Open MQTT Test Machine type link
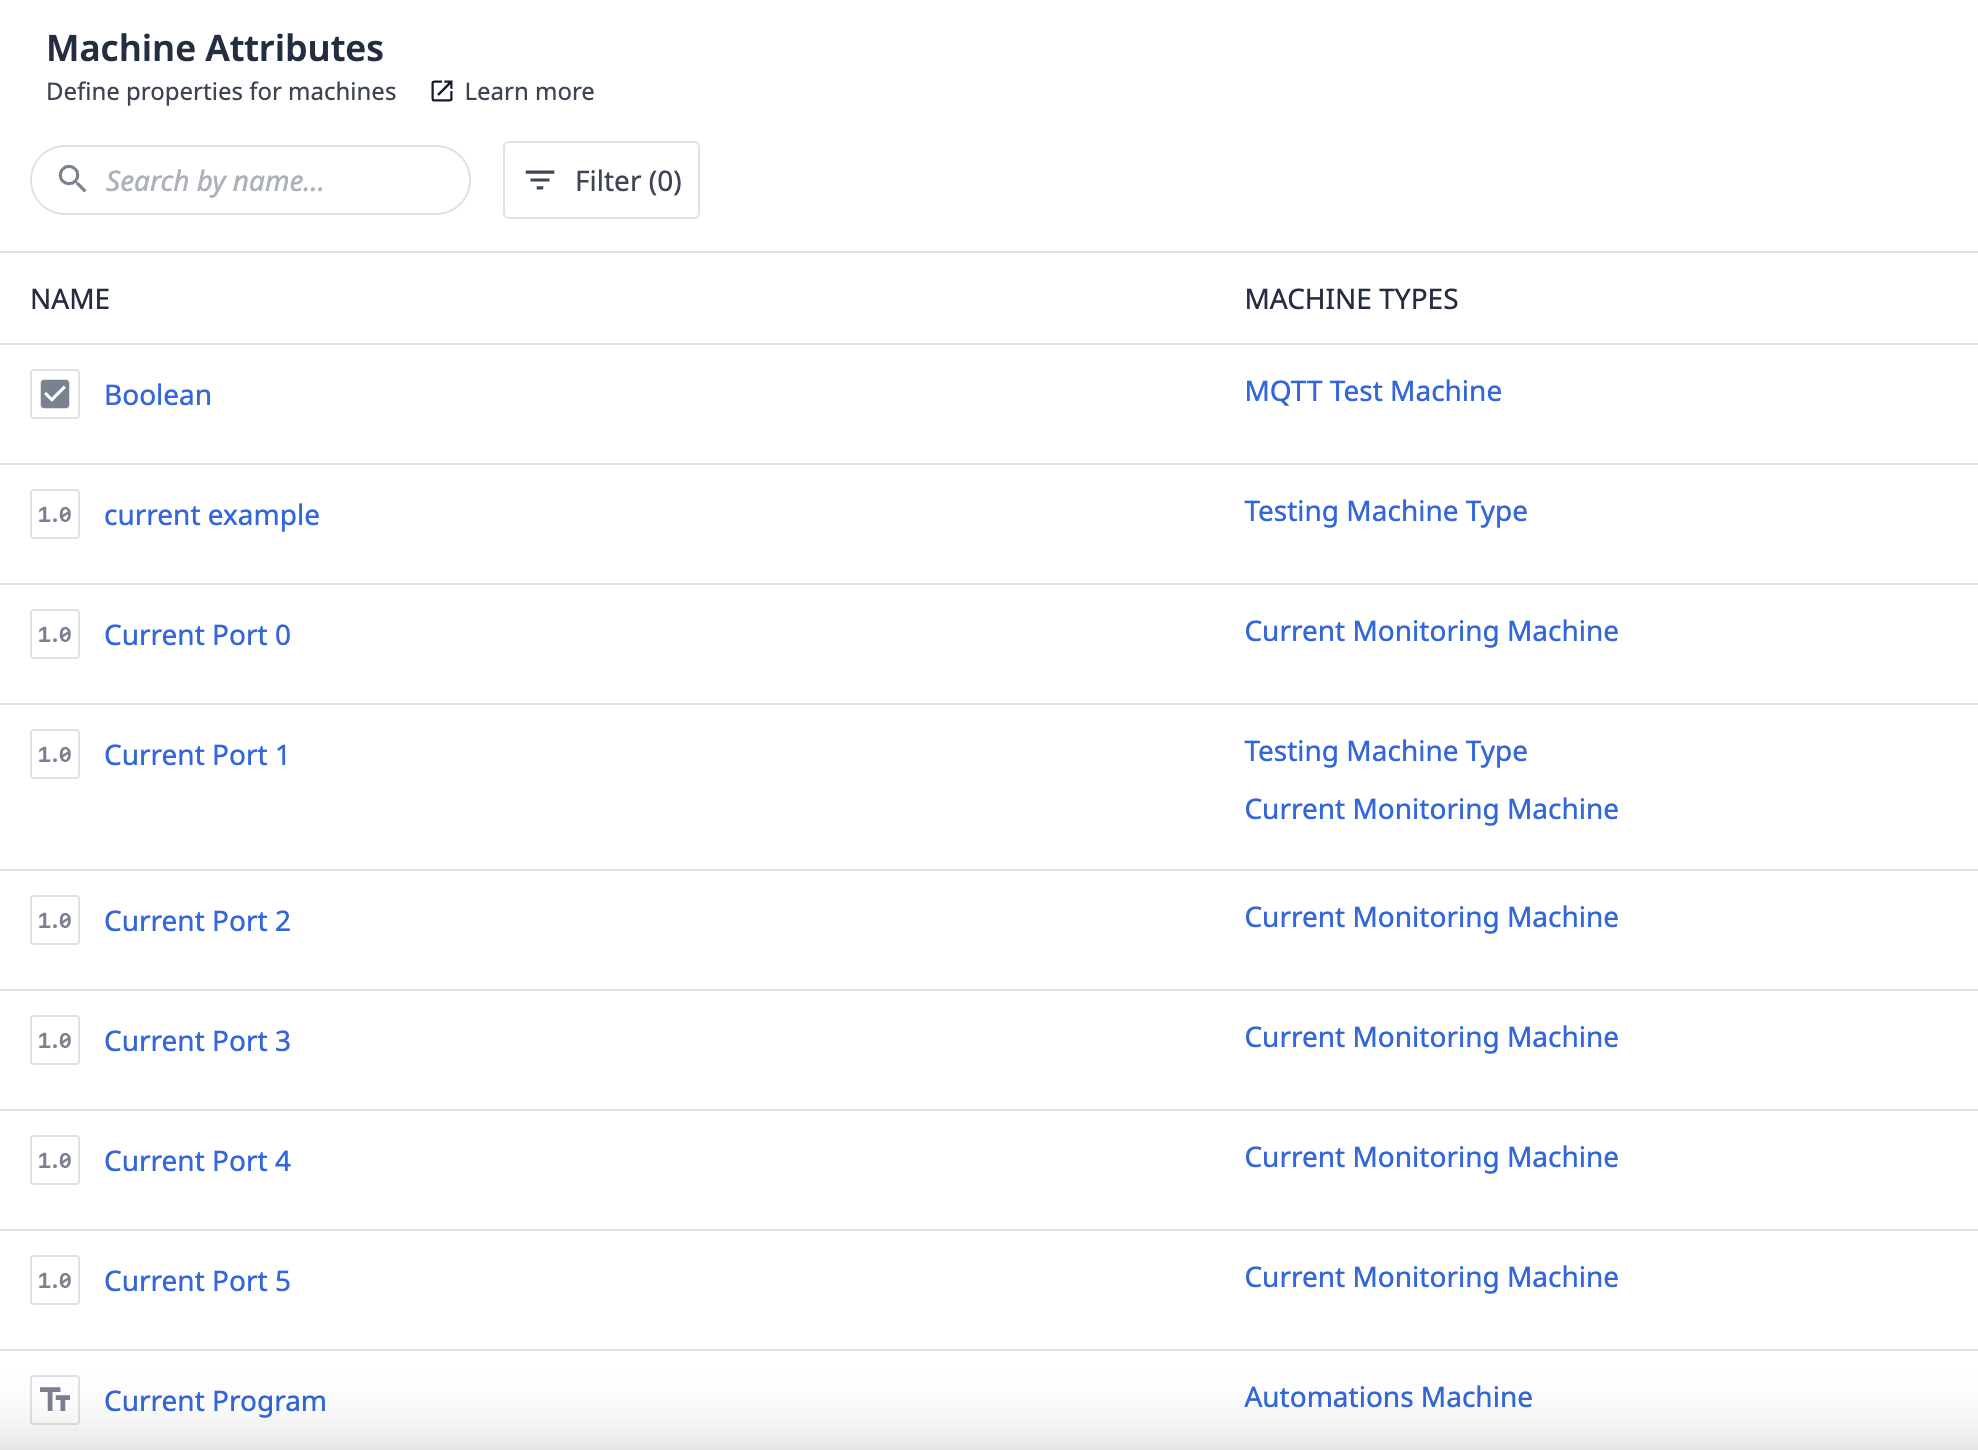 (1373, 391)
